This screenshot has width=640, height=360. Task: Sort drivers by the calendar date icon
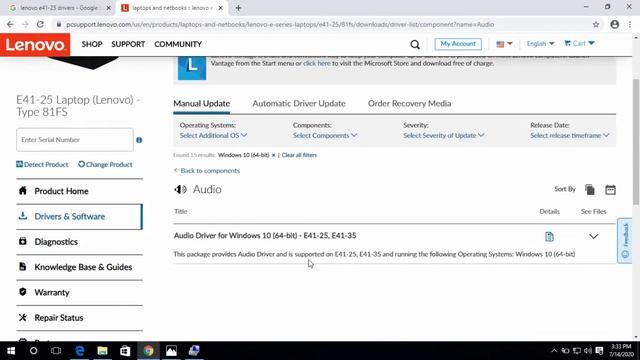610,189
